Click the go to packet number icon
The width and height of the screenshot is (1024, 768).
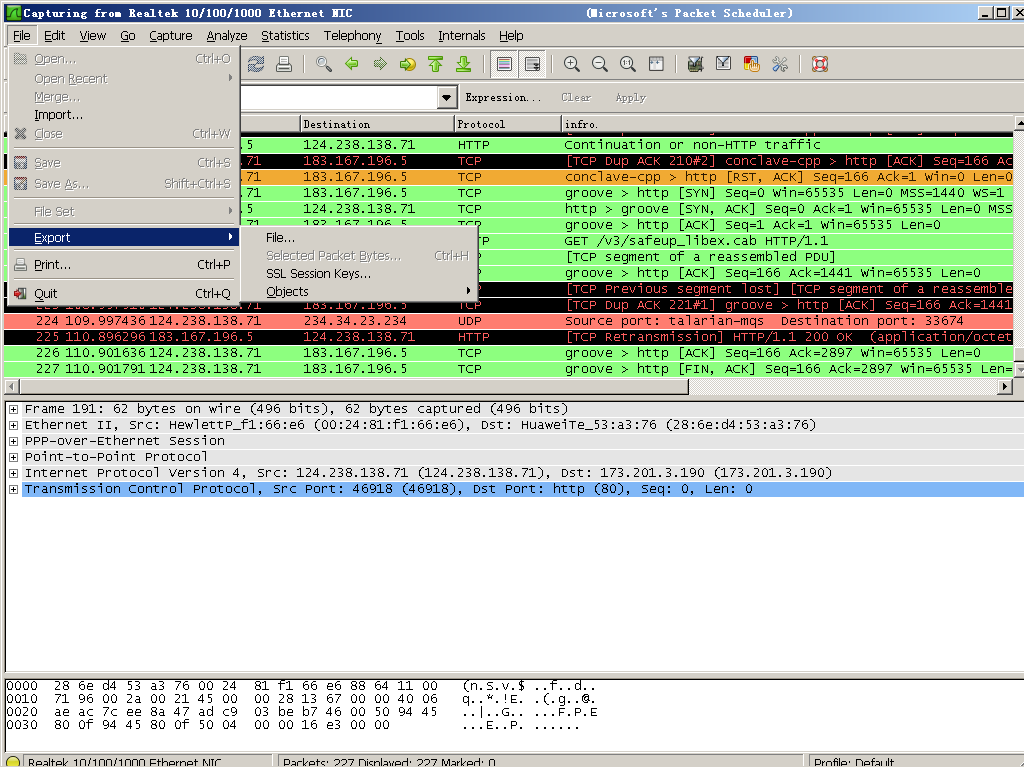pos(408,64)
